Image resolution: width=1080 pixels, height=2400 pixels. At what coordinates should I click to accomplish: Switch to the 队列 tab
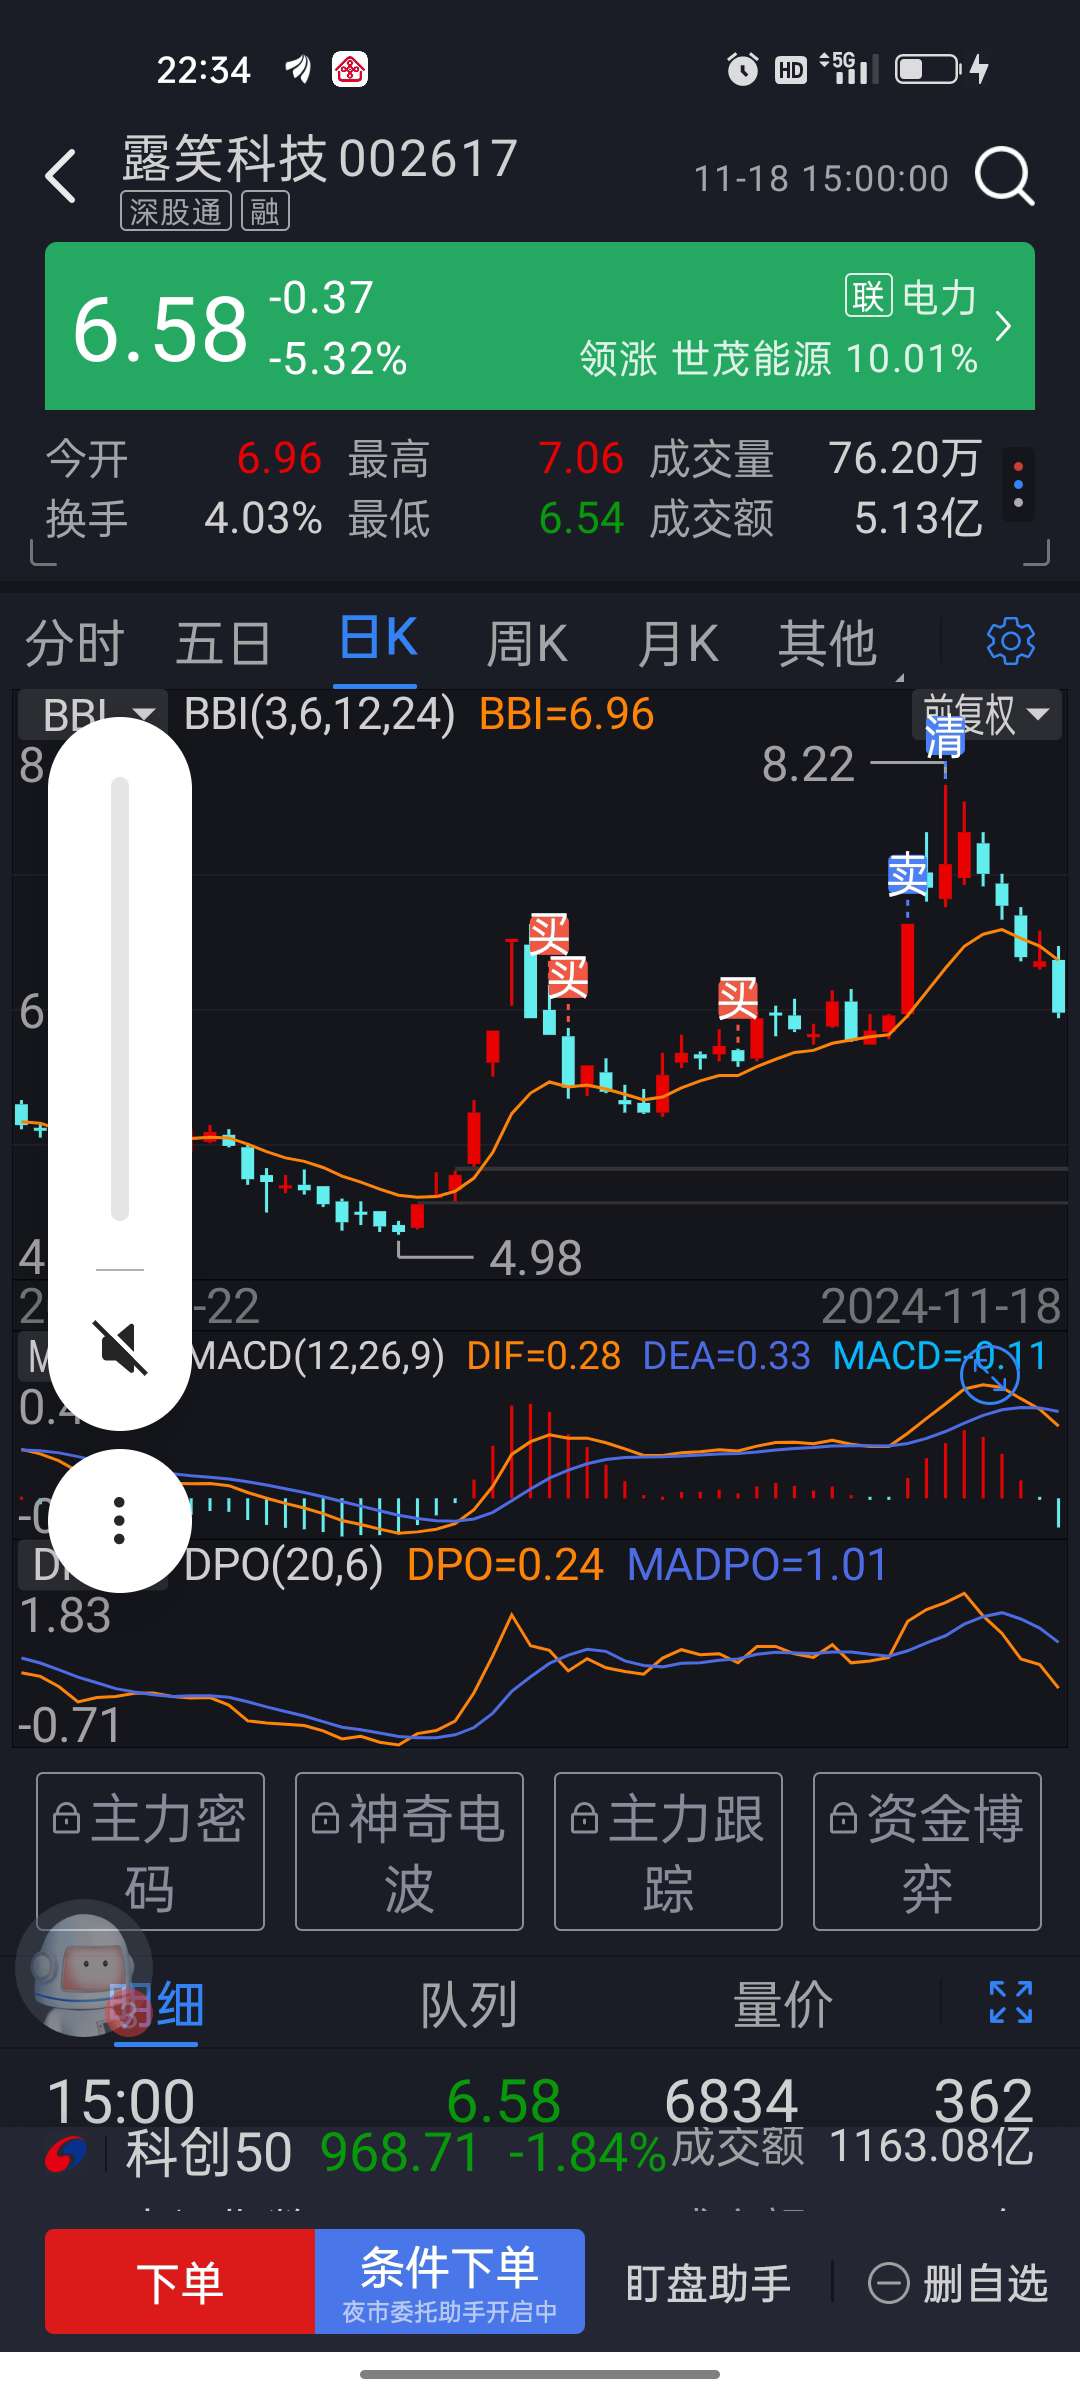click(469, 2005)
